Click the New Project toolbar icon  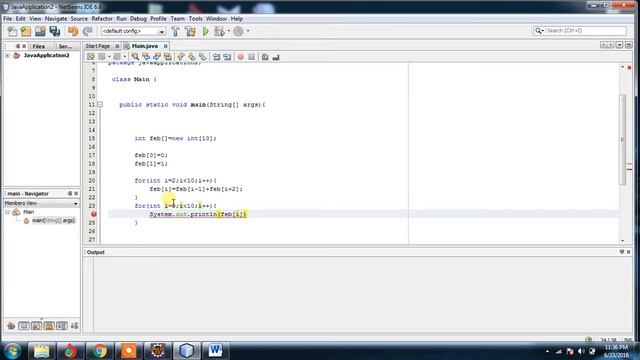(x=26, y=31)
